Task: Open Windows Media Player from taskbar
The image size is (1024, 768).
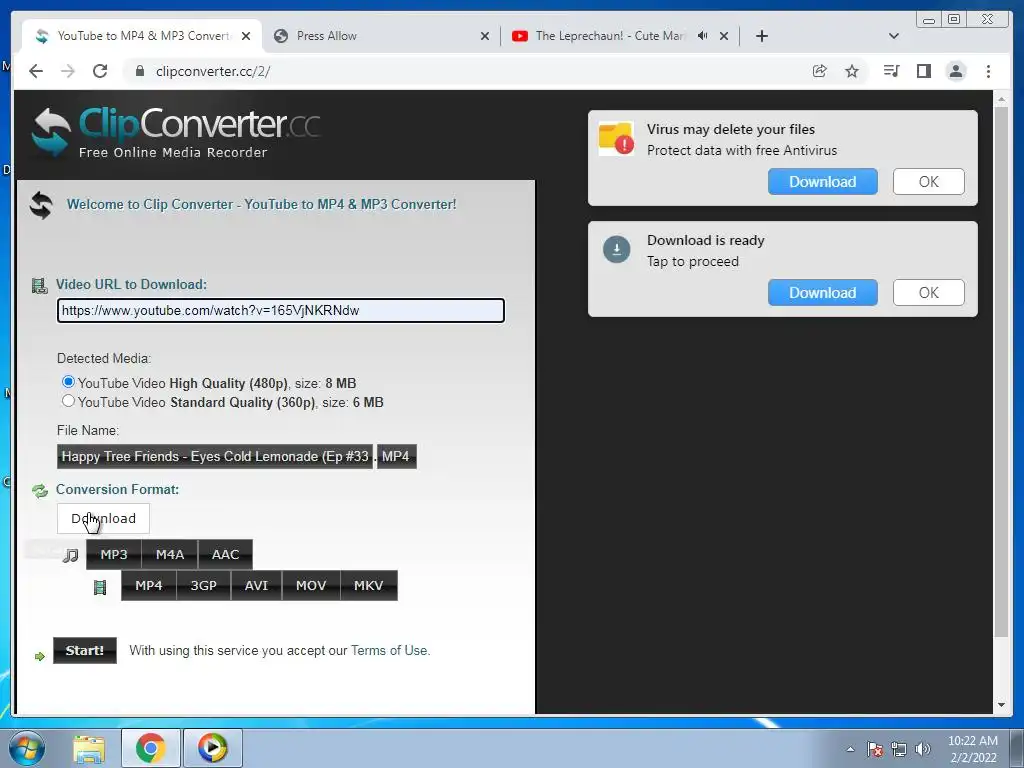Action: click(x=213, y=748)
